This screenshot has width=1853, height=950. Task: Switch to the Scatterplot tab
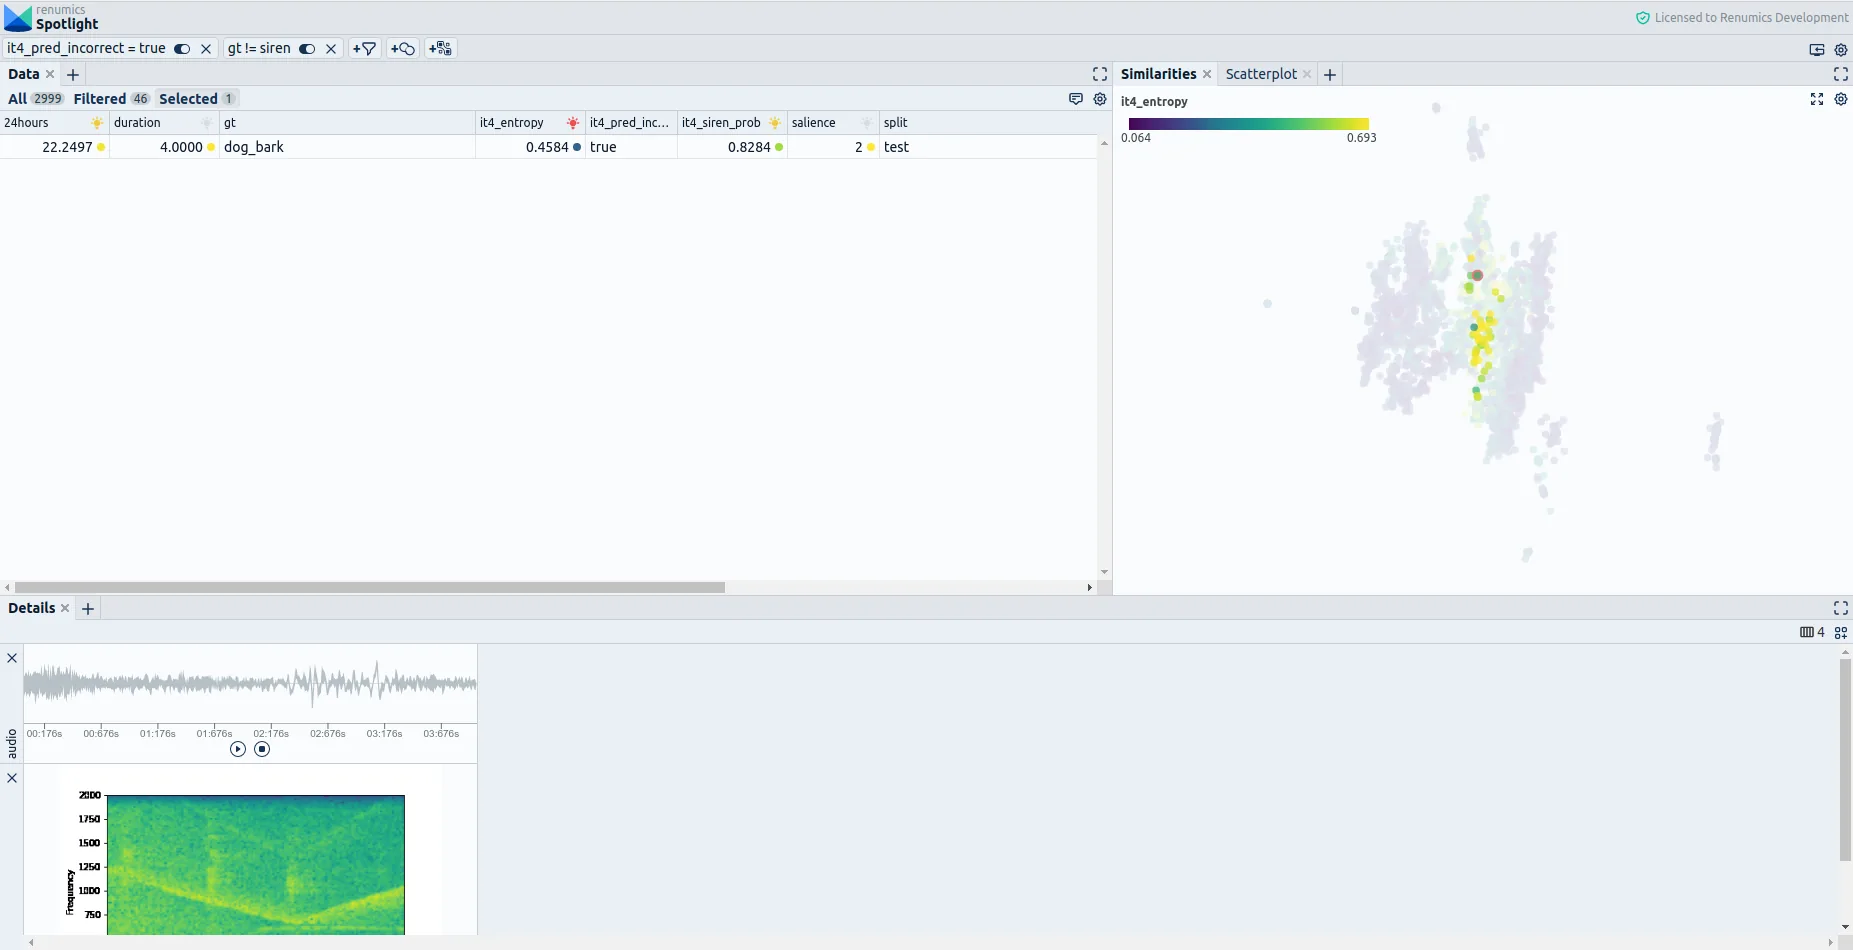[x=1261, y=74]
